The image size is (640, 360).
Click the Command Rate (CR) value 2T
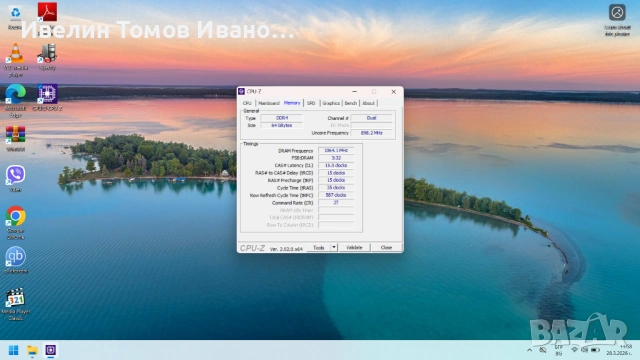[x=336, y=202]
